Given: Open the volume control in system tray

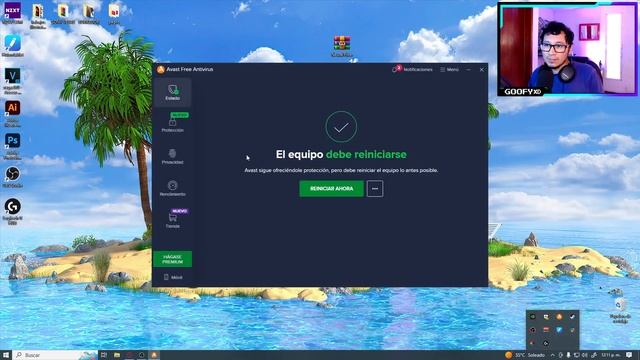Looking at the screenshot, I should pyautogui.click(x=585, y=355).
